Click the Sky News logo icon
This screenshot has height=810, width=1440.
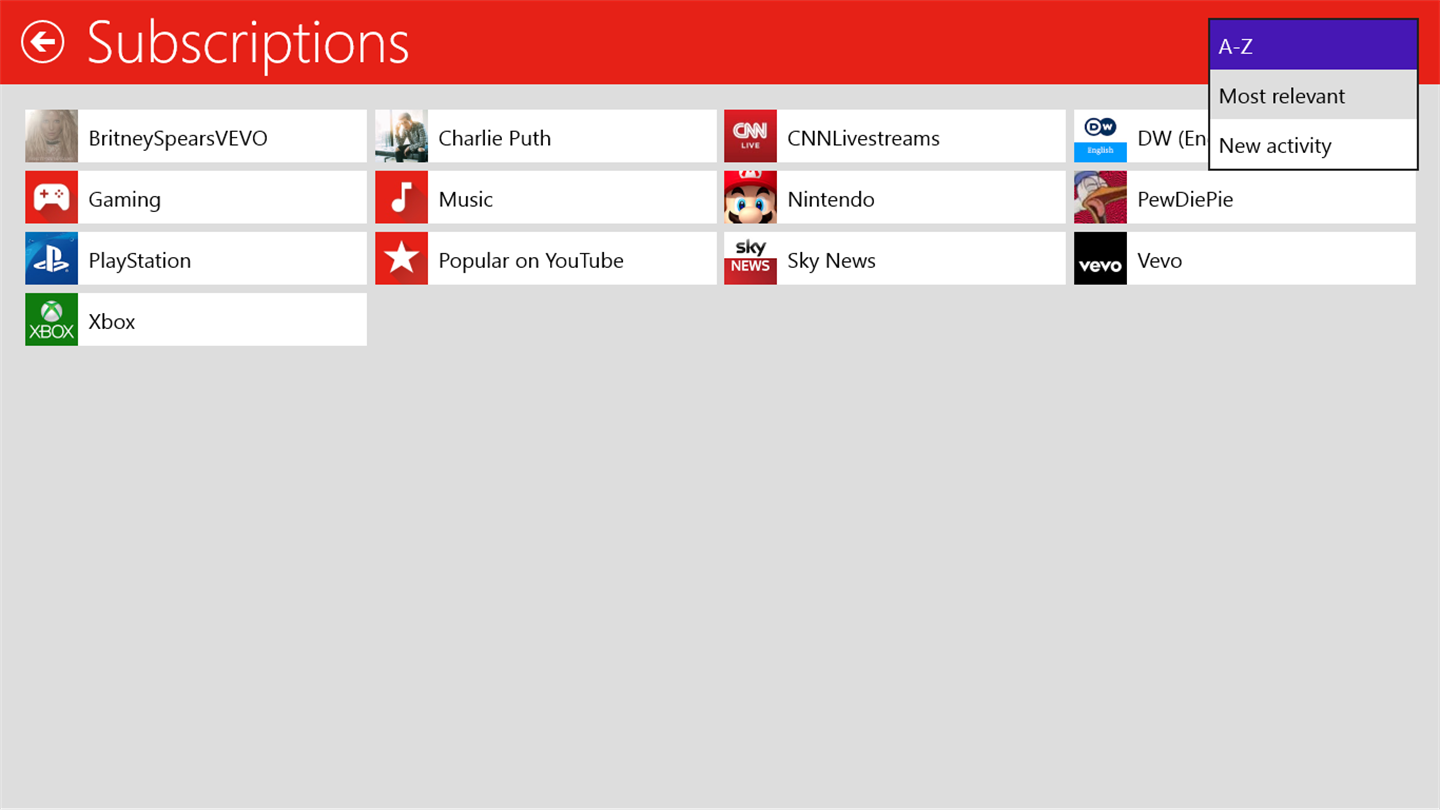point(750,258)
